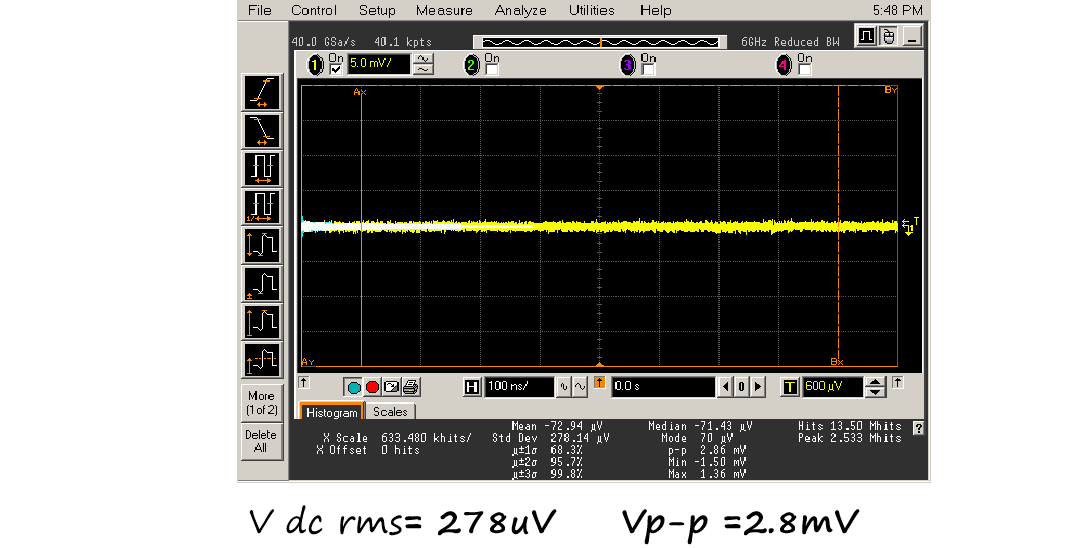Viewport: 1079px width, 548px height.
Task: Select the rise time measurement icon
Action: (262, 92)
